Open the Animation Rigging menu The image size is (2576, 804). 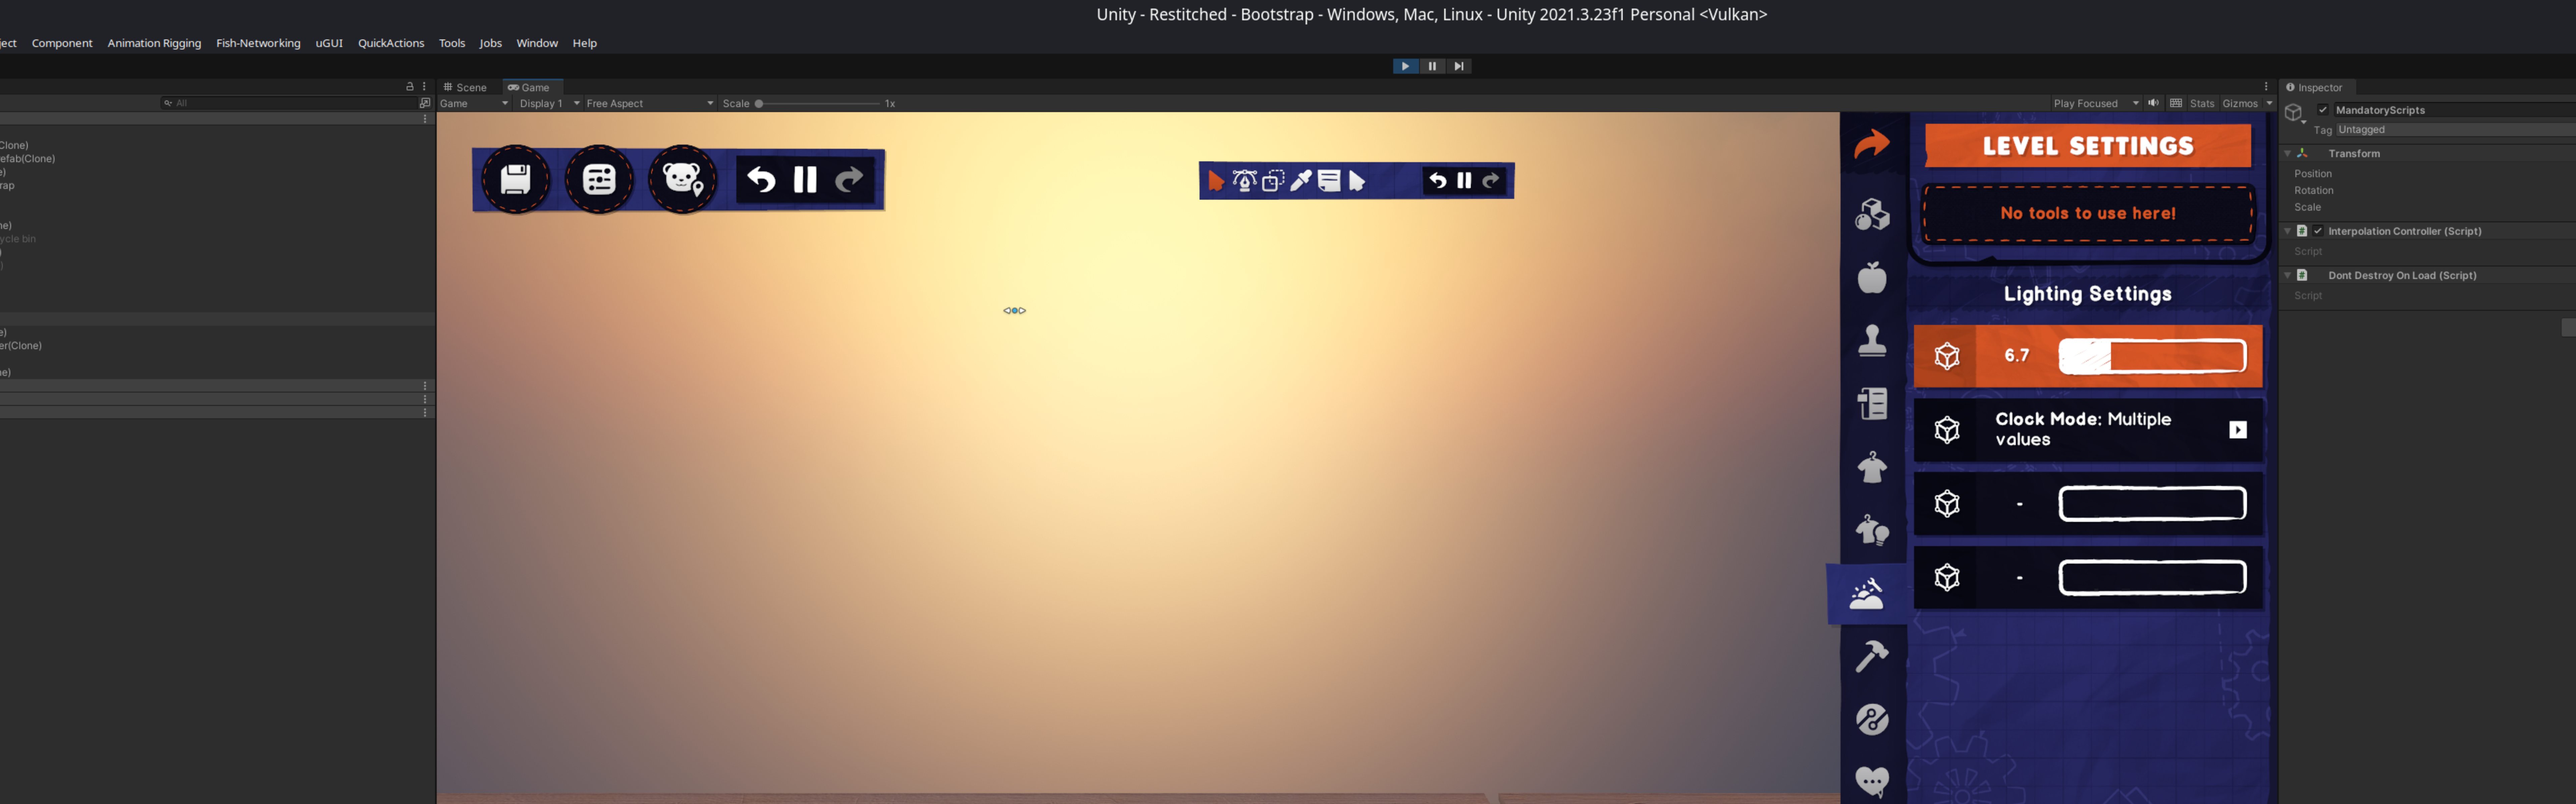pyautogui.click(x=154, y=43)
